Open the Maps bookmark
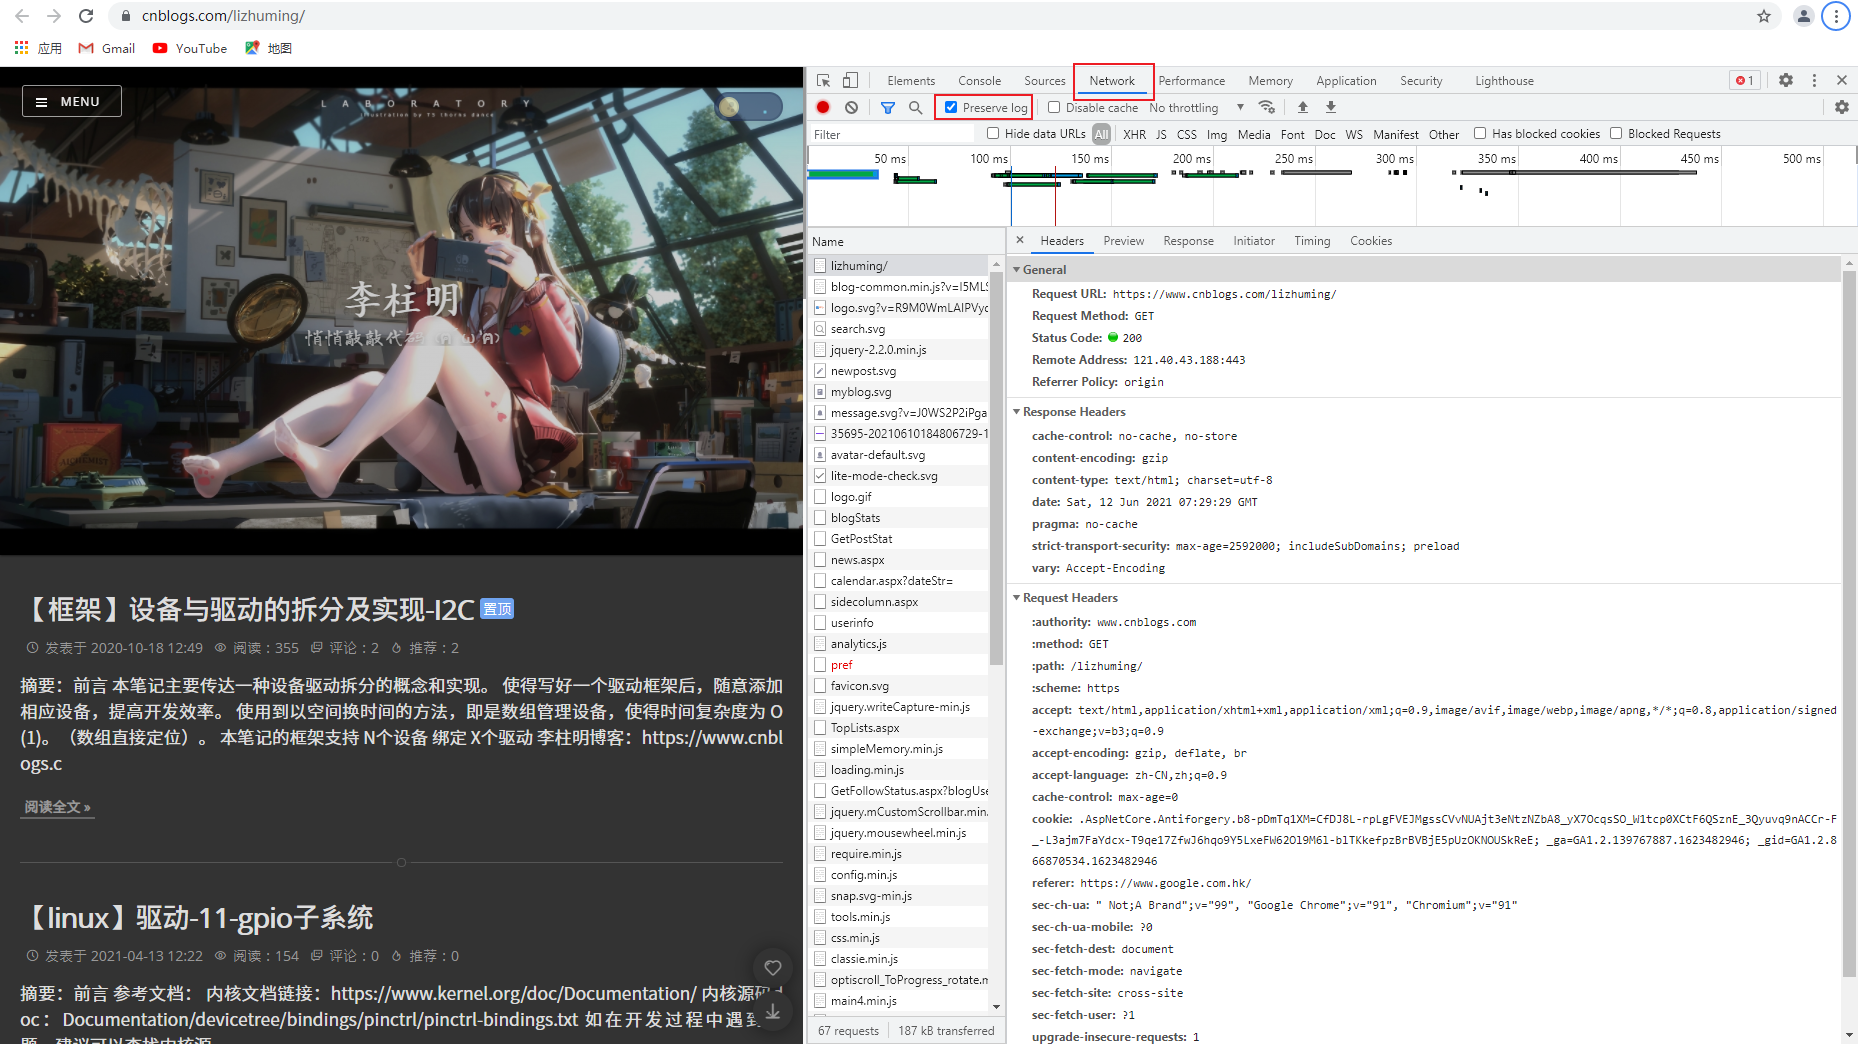This screenshot has width=1858, height=1044. 268,48
